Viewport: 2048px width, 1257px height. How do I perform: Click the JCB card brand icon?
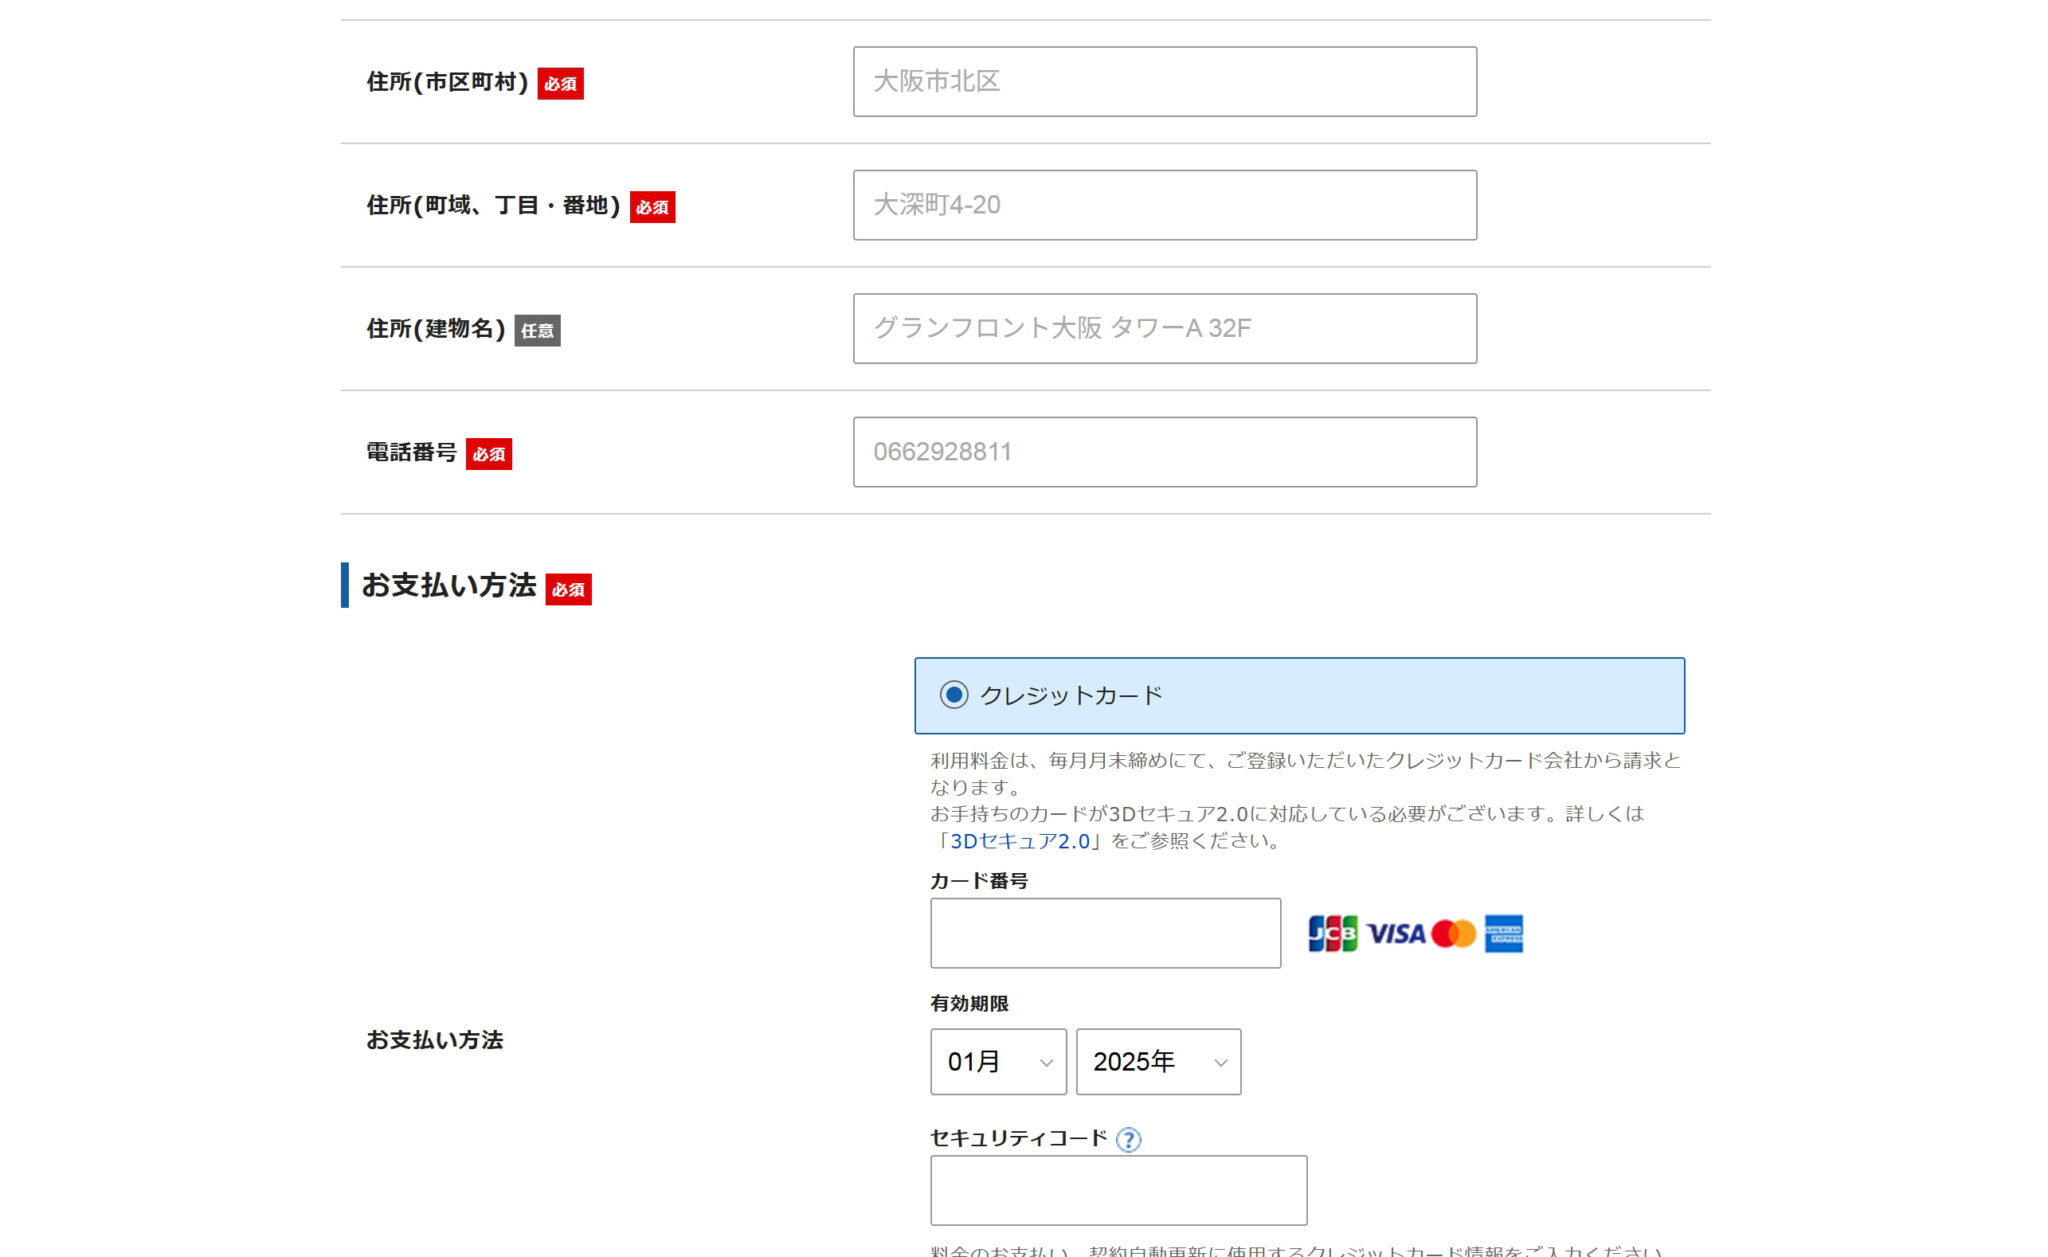click(1332, 933)
